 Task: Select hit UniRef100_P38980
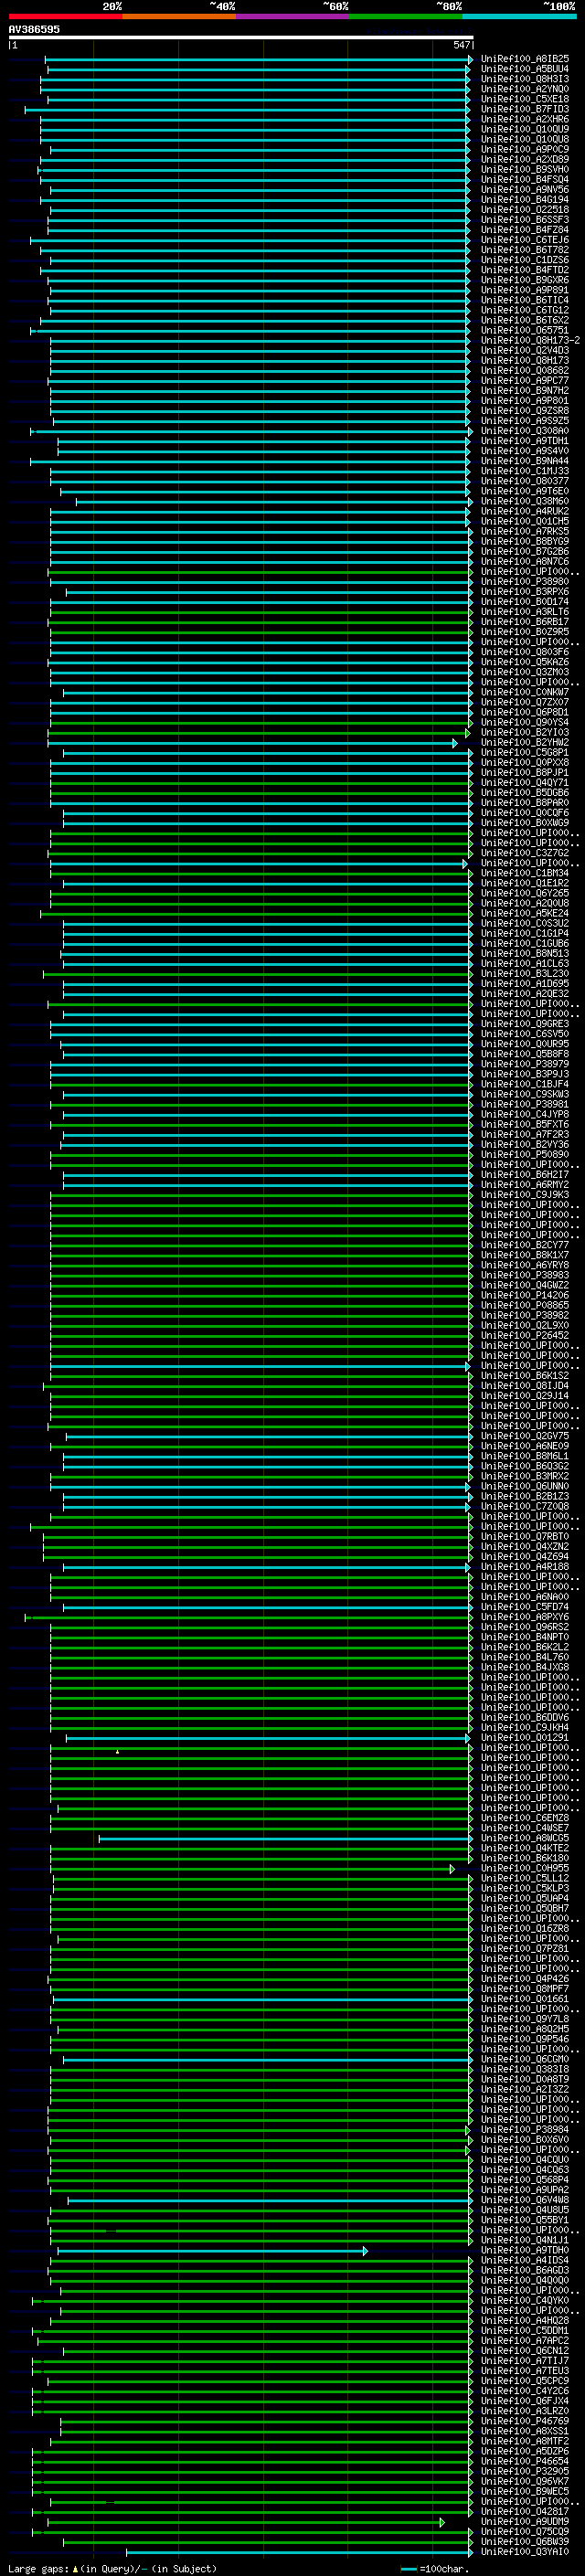(524, 581)
